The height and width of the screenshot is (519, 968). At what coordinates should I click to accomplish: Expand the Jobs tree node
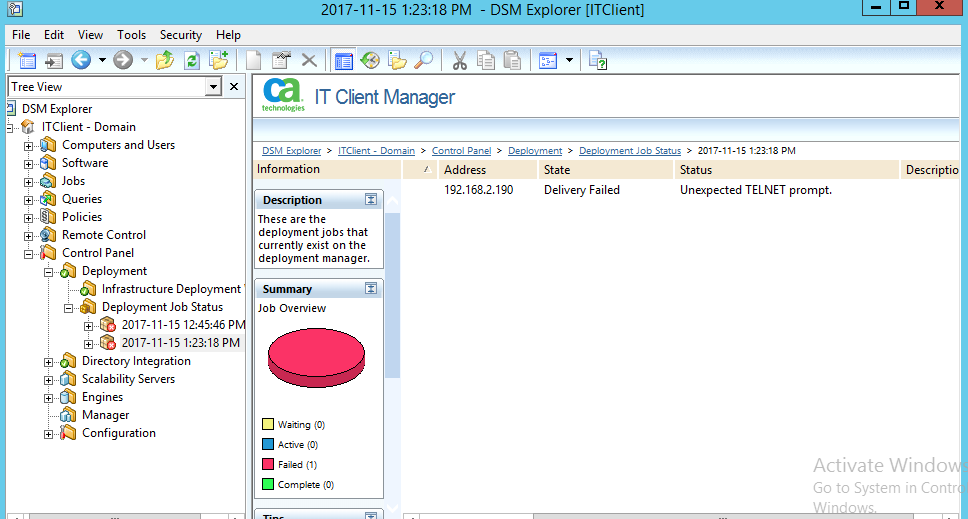click(x=28, y=182)
